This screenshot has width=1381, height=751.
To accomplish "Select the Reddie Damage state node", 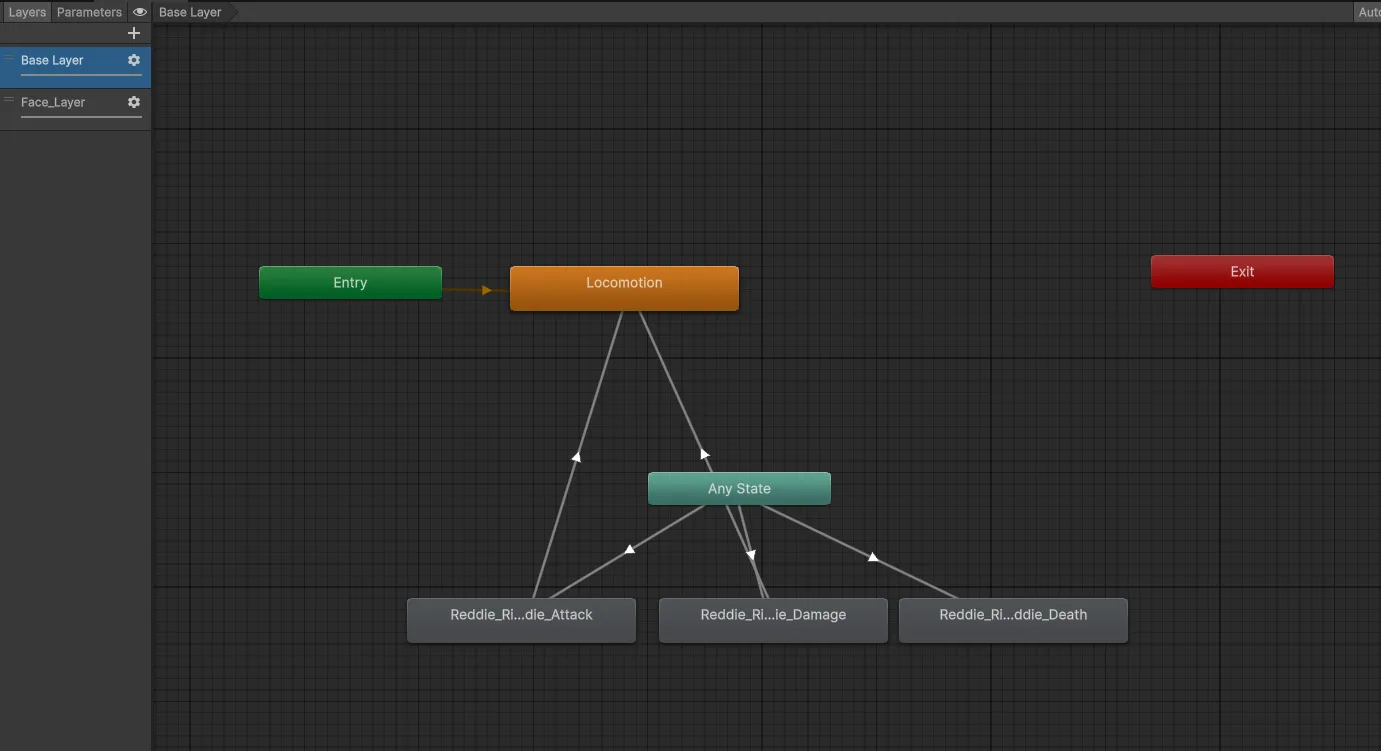I will click(773, 620).
